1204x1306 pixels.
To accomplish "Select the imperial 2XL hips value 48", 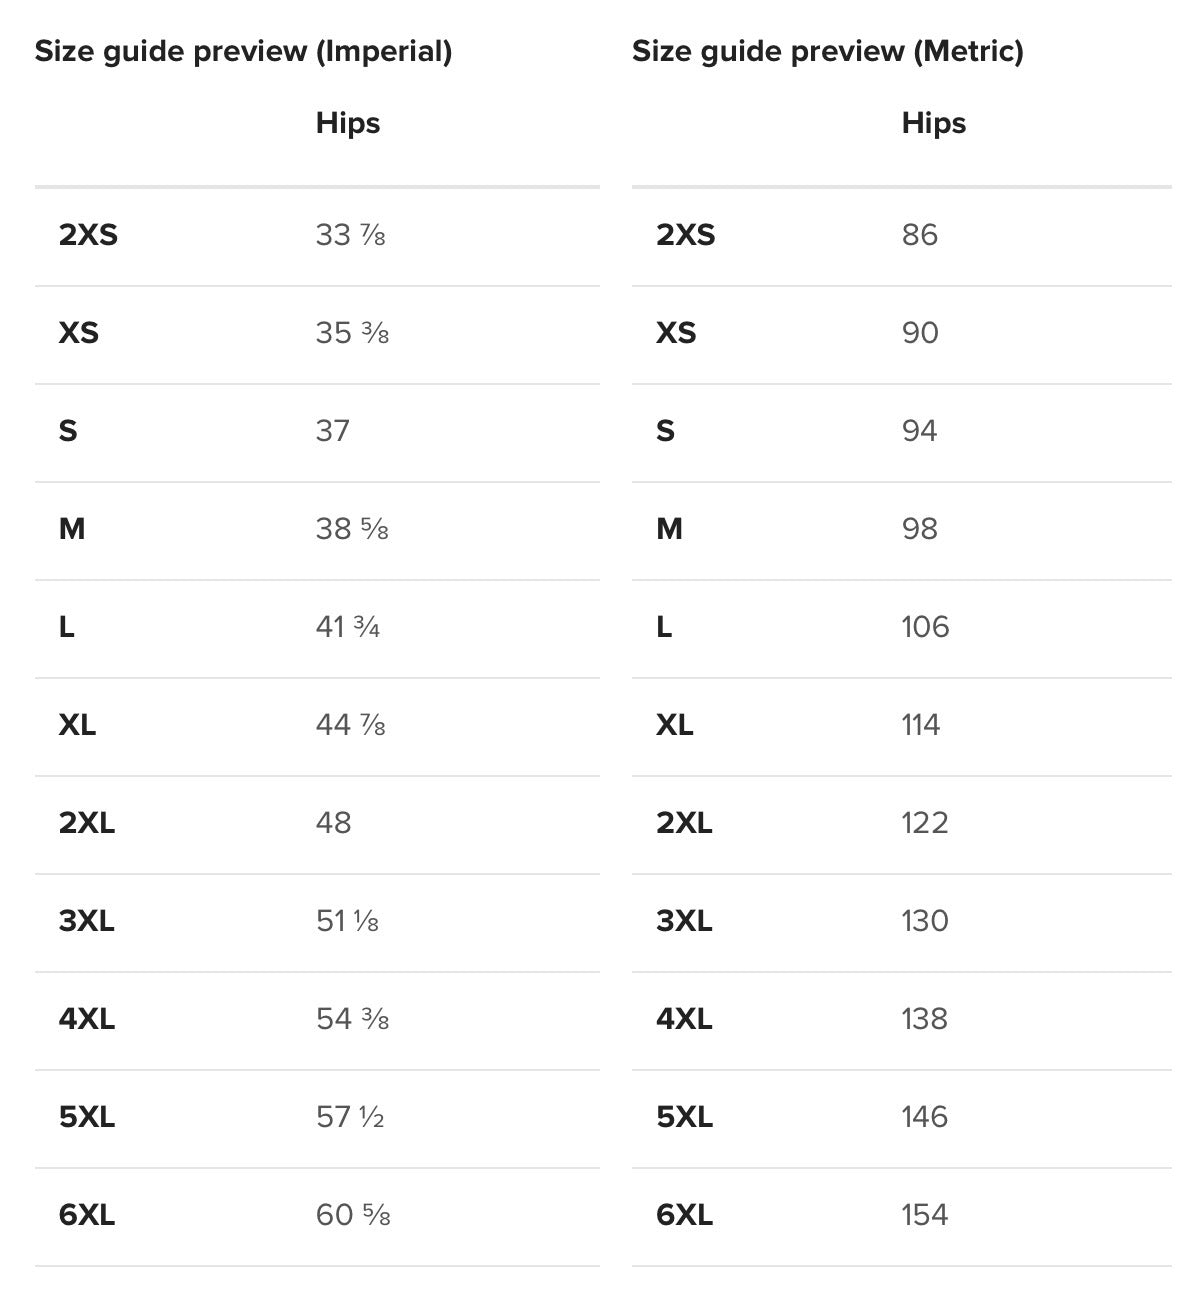I will pos(334,823).
